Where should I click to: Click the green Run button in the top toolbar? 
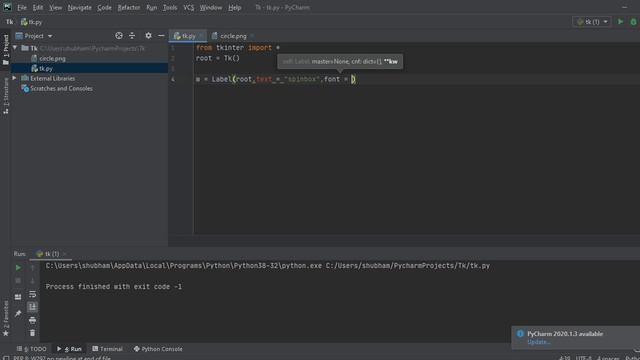620,22
